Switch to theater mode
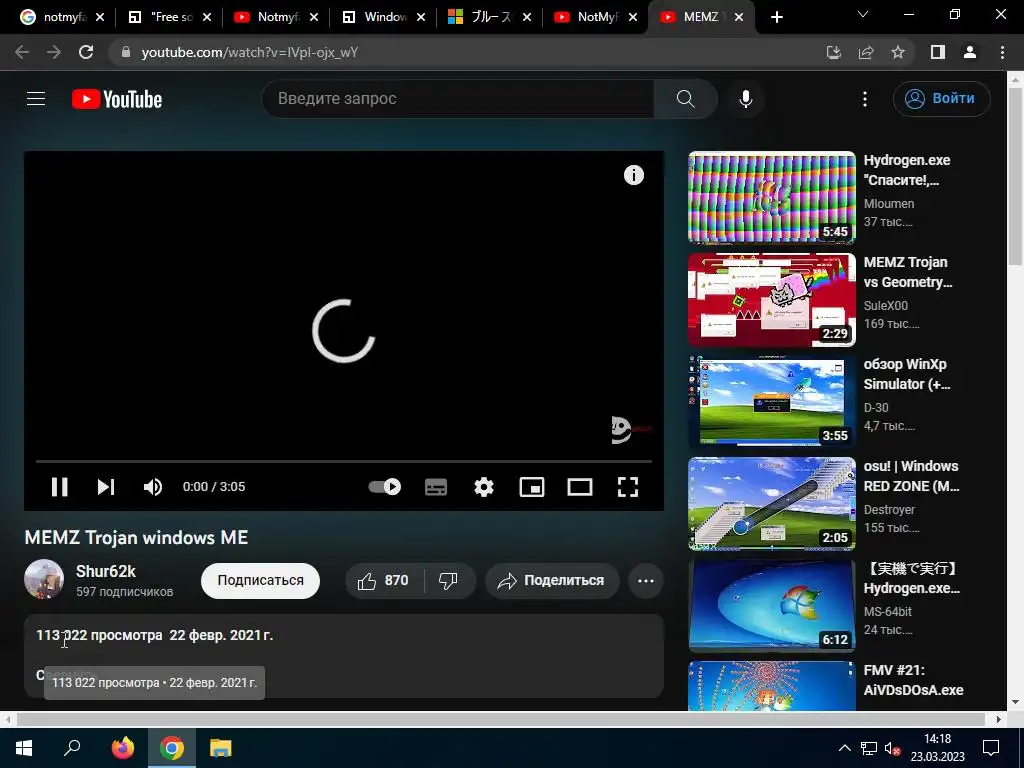 580,487
